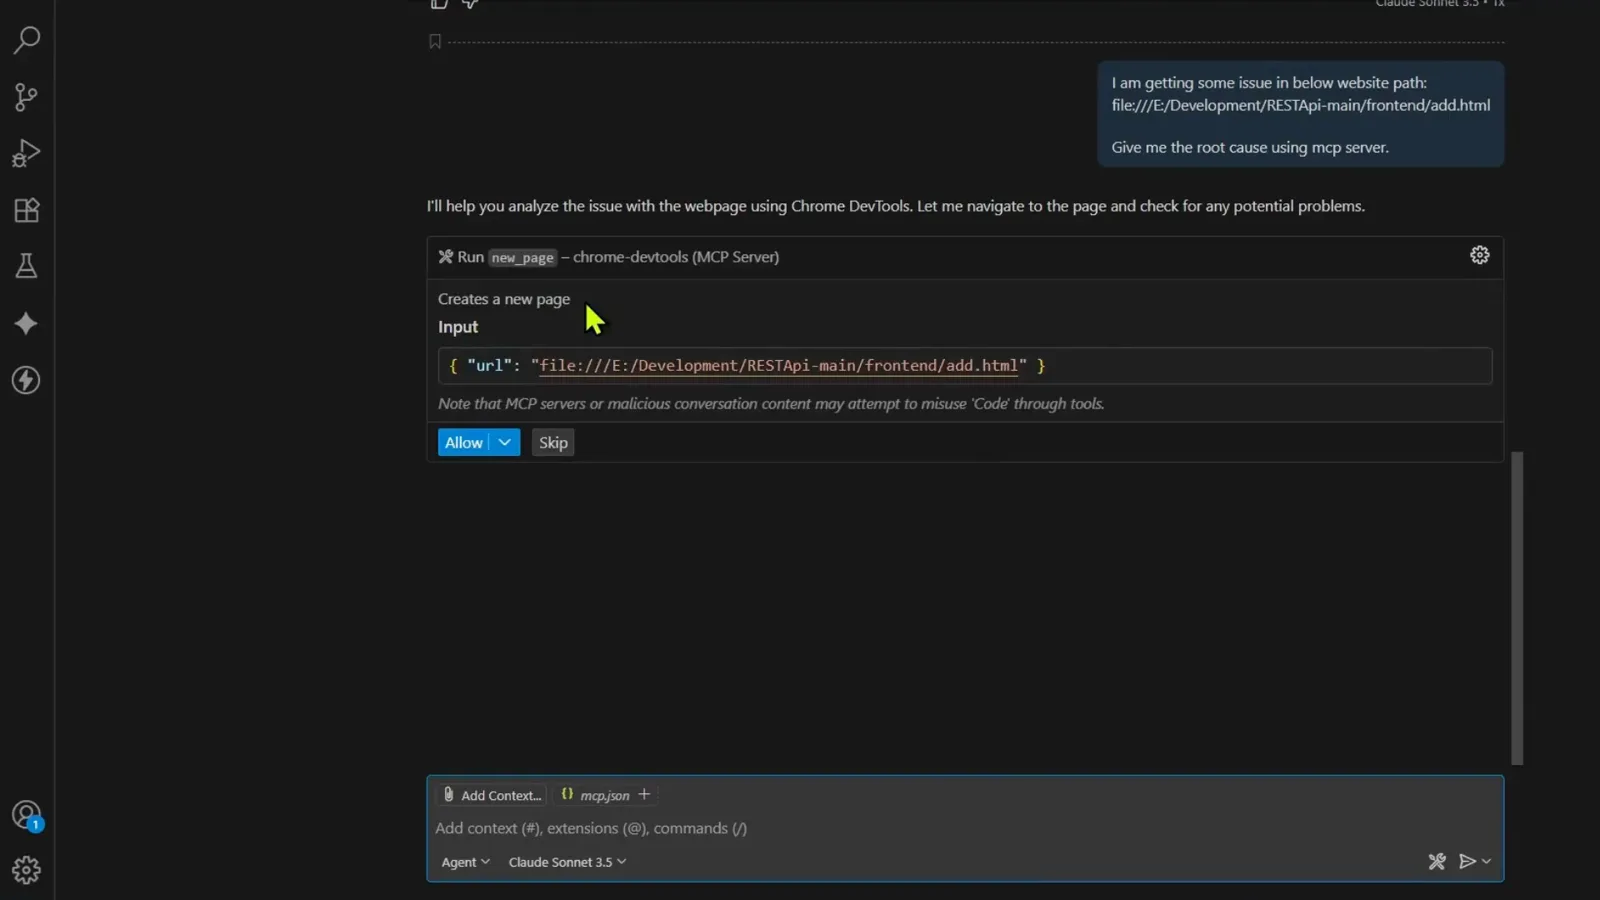
Task: Click Add Context button
Action: tap(492, 795)
